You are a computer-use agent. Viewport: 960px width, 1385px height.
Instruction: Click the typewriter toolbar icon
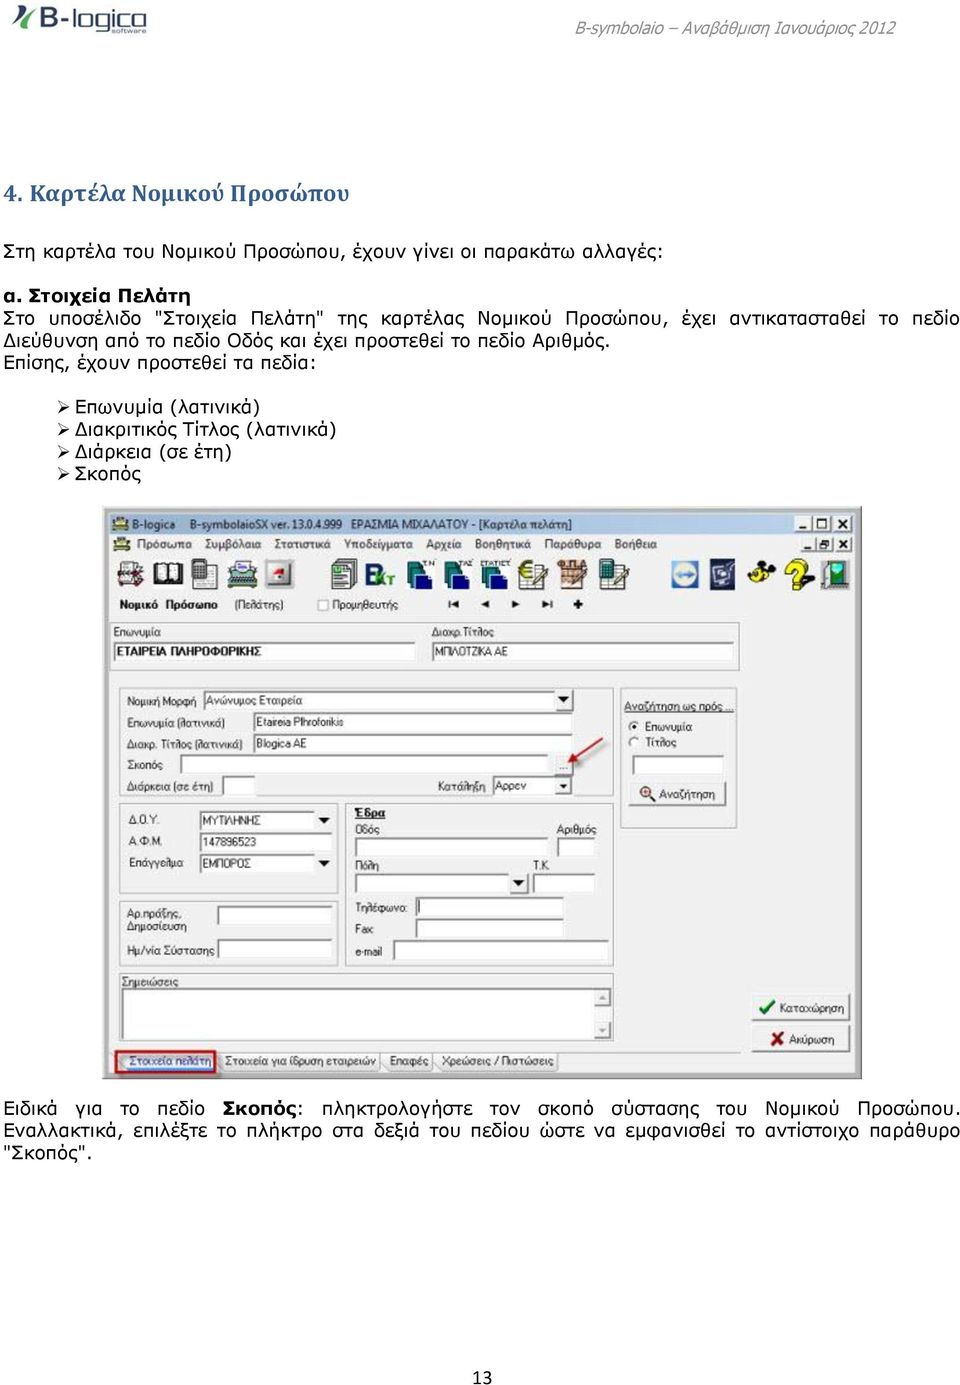click(x=242, y=574)
